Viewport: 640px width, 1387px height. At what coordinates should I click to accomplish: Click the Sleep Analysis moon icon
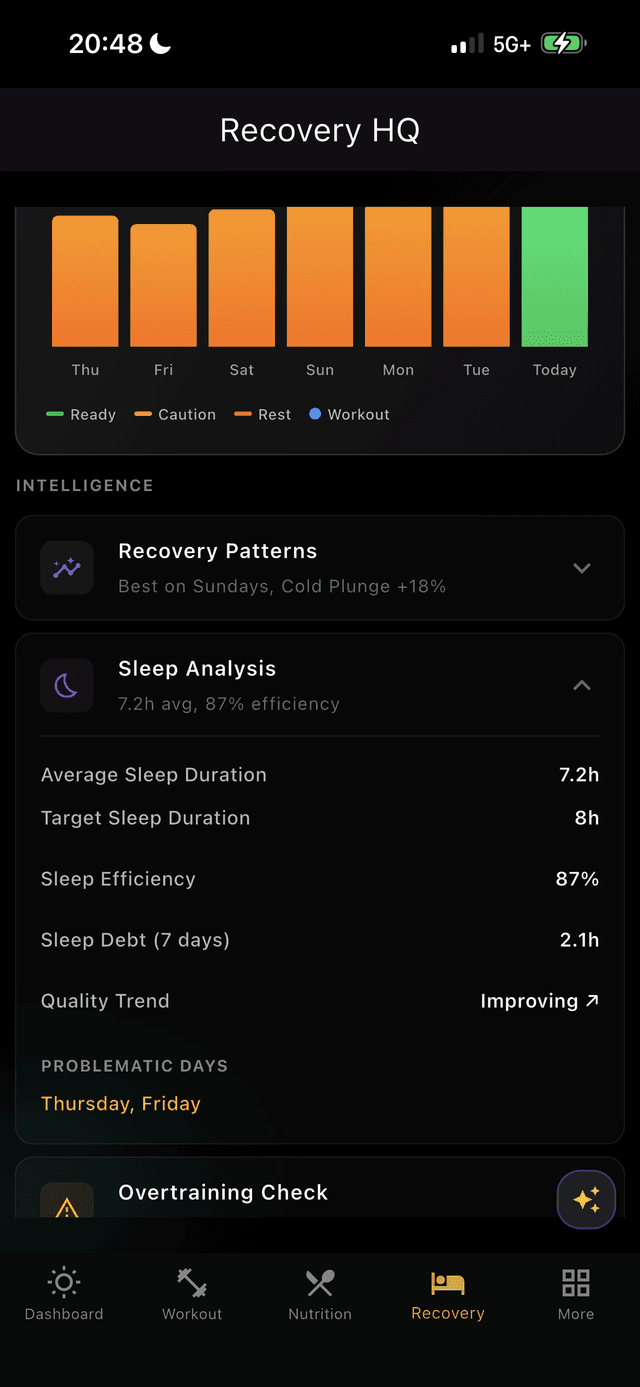[66, 685]
